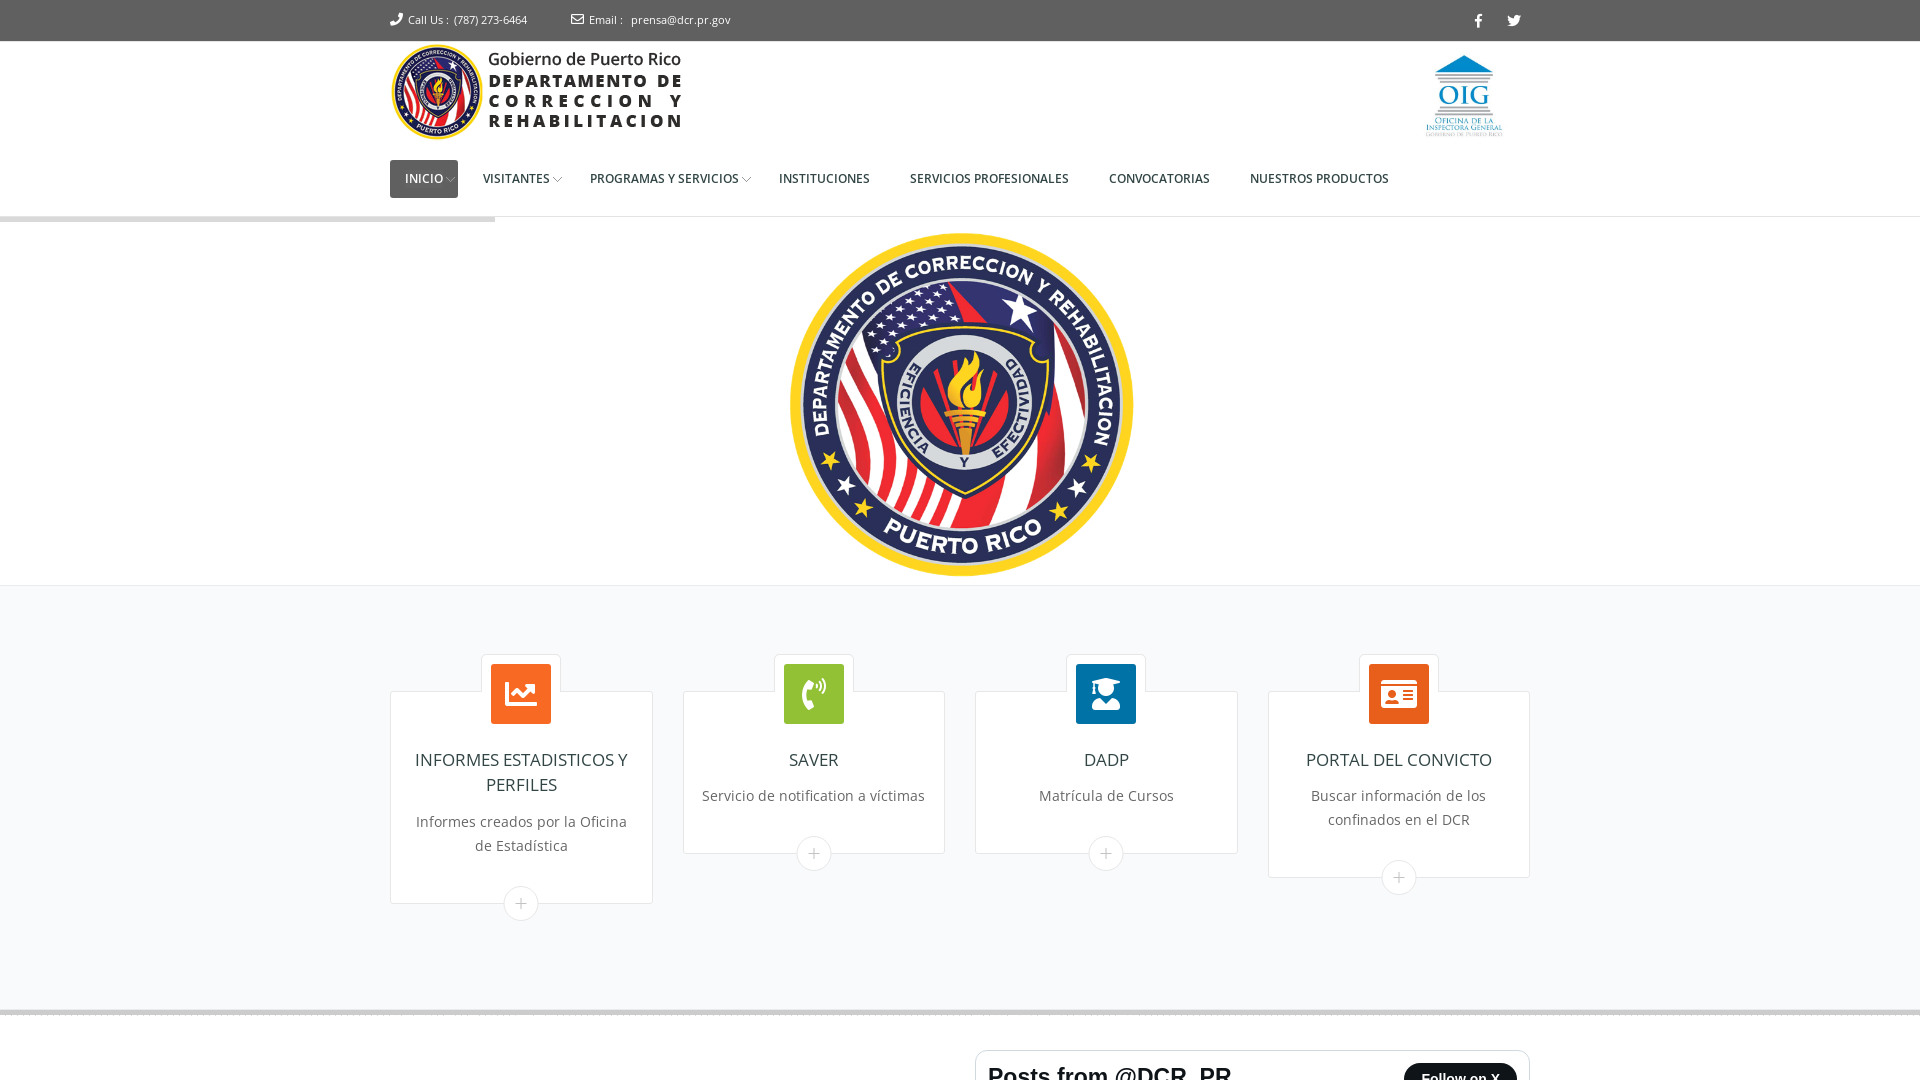Click the phone number (787) 273-6464
Screen dimensions: 1920x1080
tap(490, 20)
